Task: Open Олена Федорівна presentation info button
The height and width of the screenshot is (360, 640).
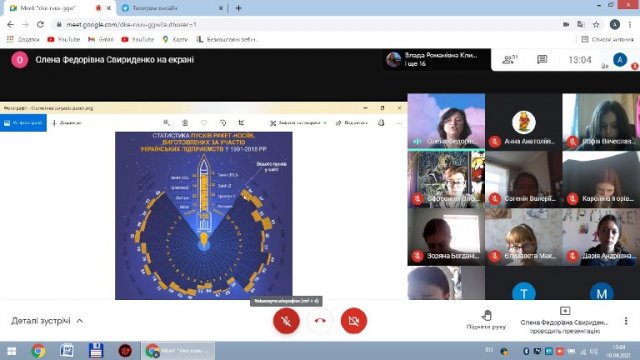Action: tap(565, 321)
